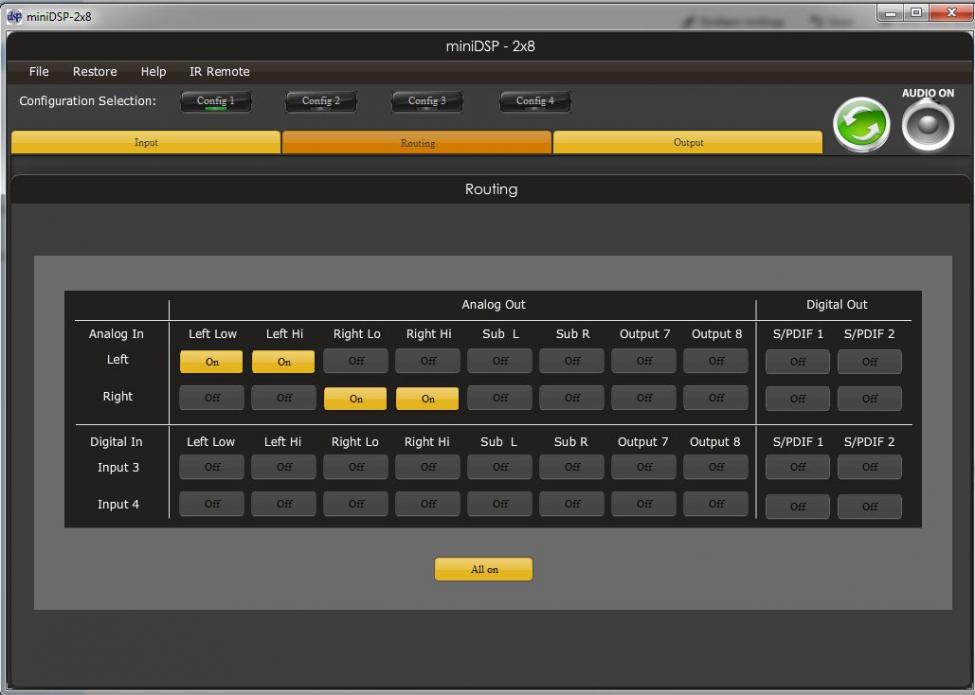Toggle the AUDIO ON speaker button

tap(928, 126)
